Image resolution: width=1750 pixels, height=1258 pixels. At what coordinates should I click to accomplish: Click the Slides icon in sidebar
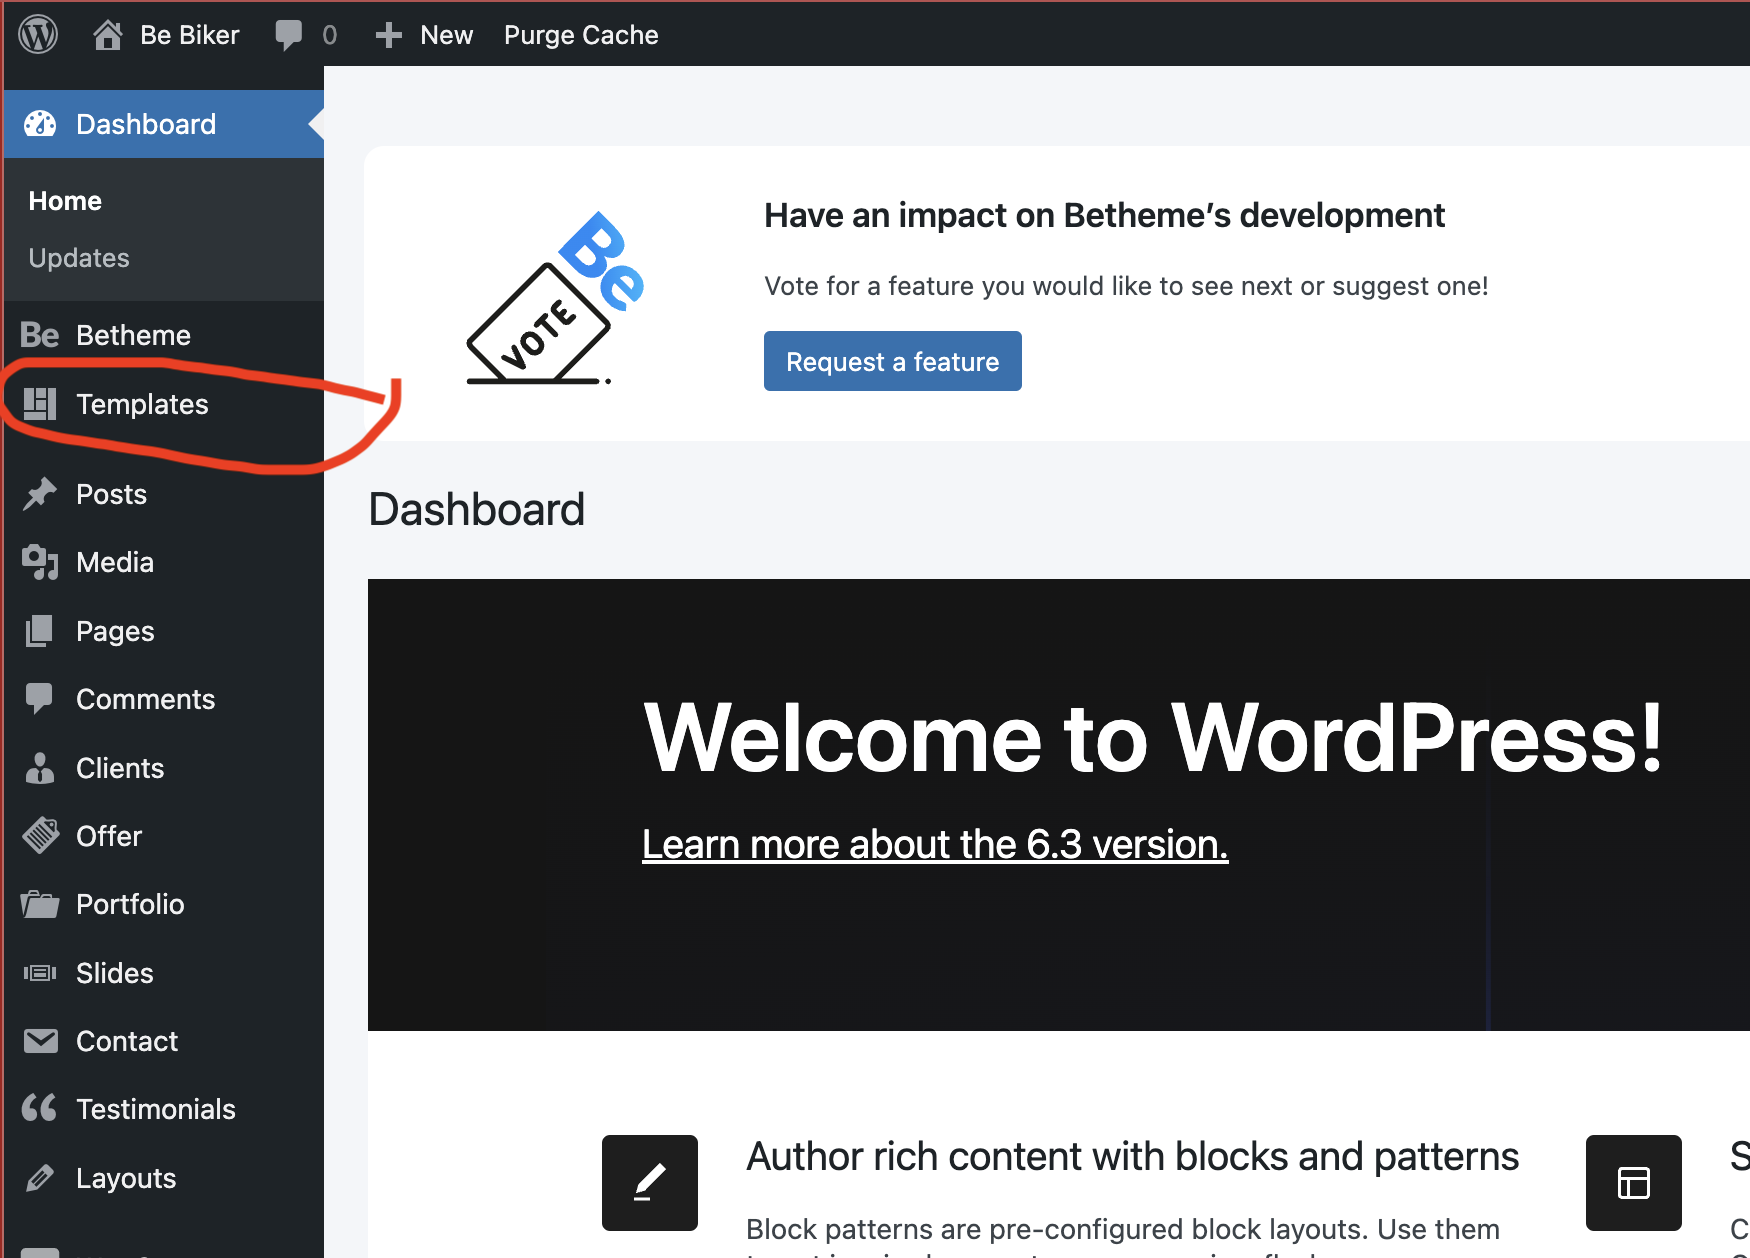40,973
